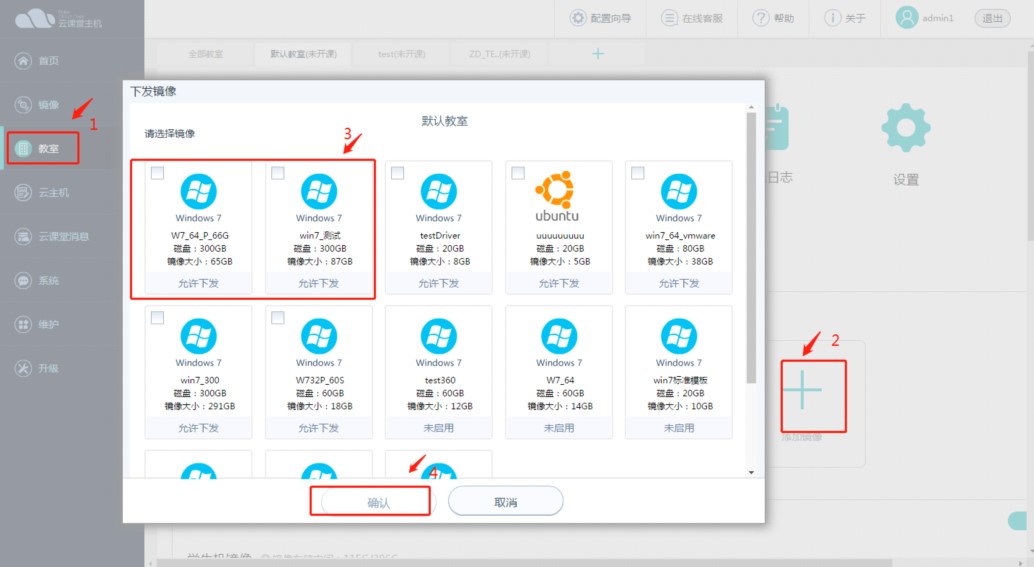The width and height of the screenshot is (1034, 567).
Task: Switch to the 全部教室 tab
Action: 206,54
